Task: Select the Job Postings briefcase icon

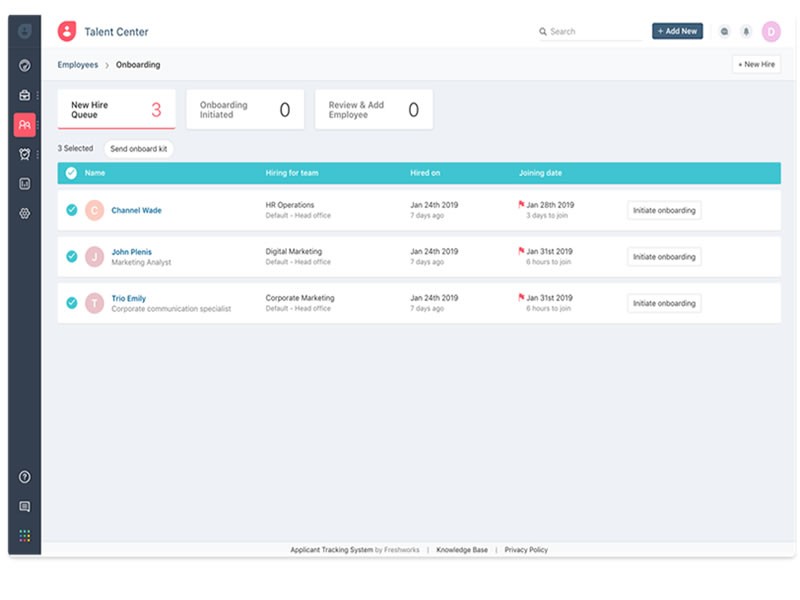Action: (x=23, y=96)
